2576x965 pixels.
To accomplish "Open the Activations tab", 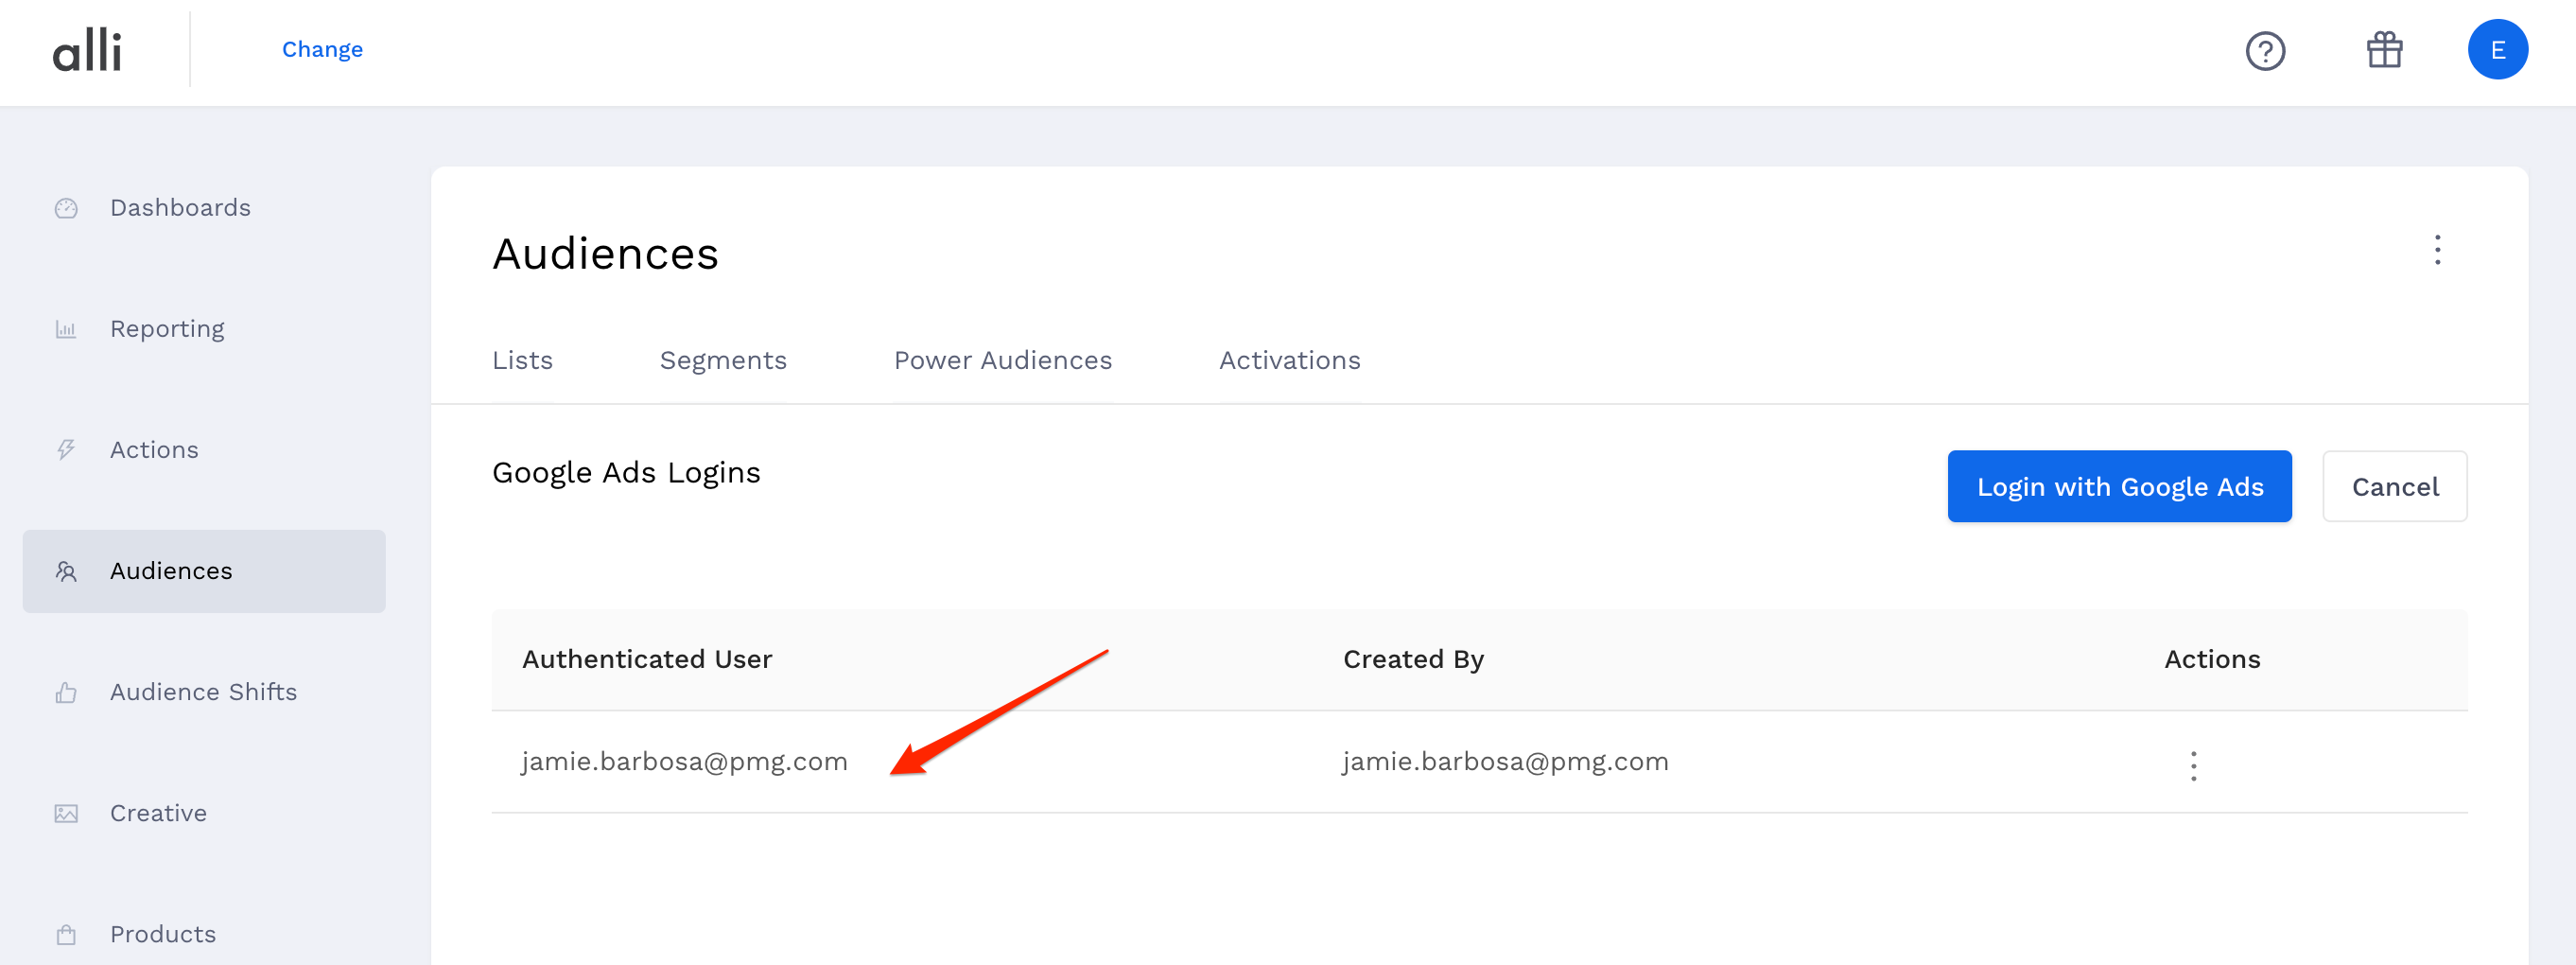I will tap(1289, 360).
